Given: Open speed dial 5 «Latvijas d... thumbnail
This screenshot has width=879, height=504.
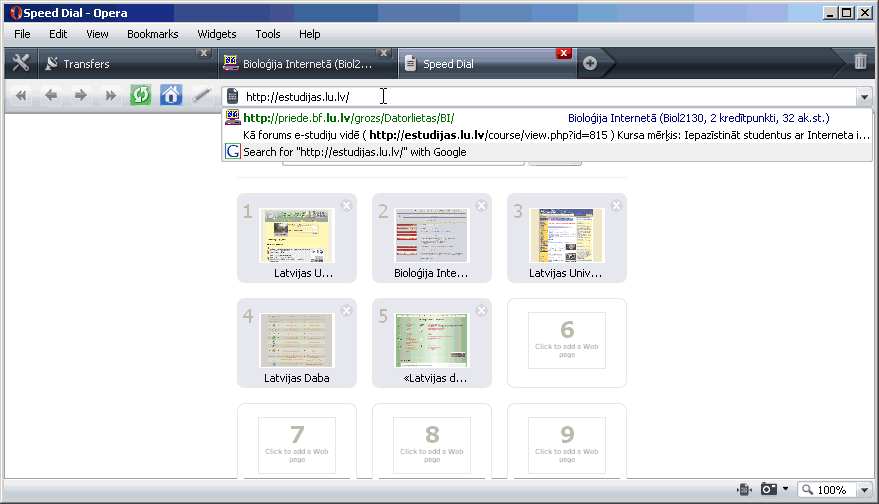Looking at the screenshot, I should pyautogui.click(x=432, y=340).
